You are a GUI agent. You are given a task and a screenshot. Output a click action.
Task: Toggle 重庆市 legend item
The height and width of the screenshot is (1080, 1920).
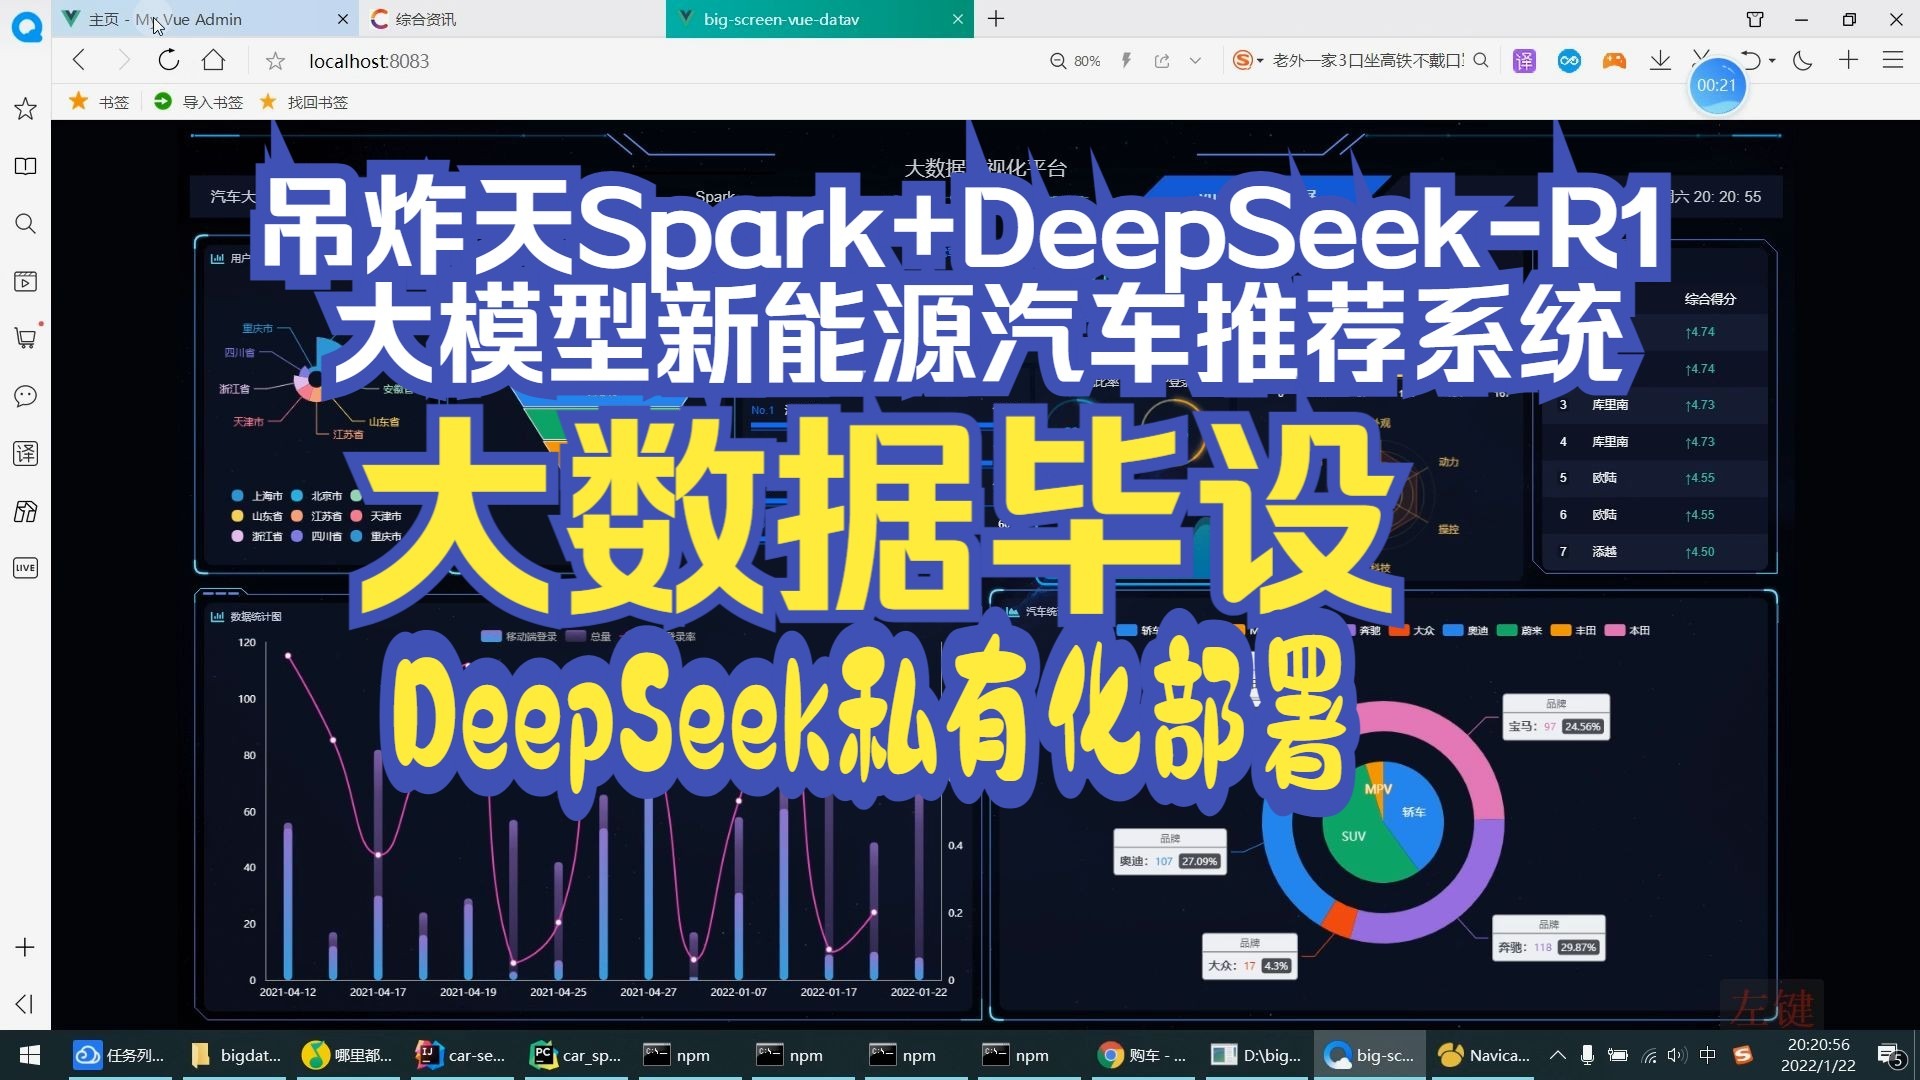tap(375, 536)
